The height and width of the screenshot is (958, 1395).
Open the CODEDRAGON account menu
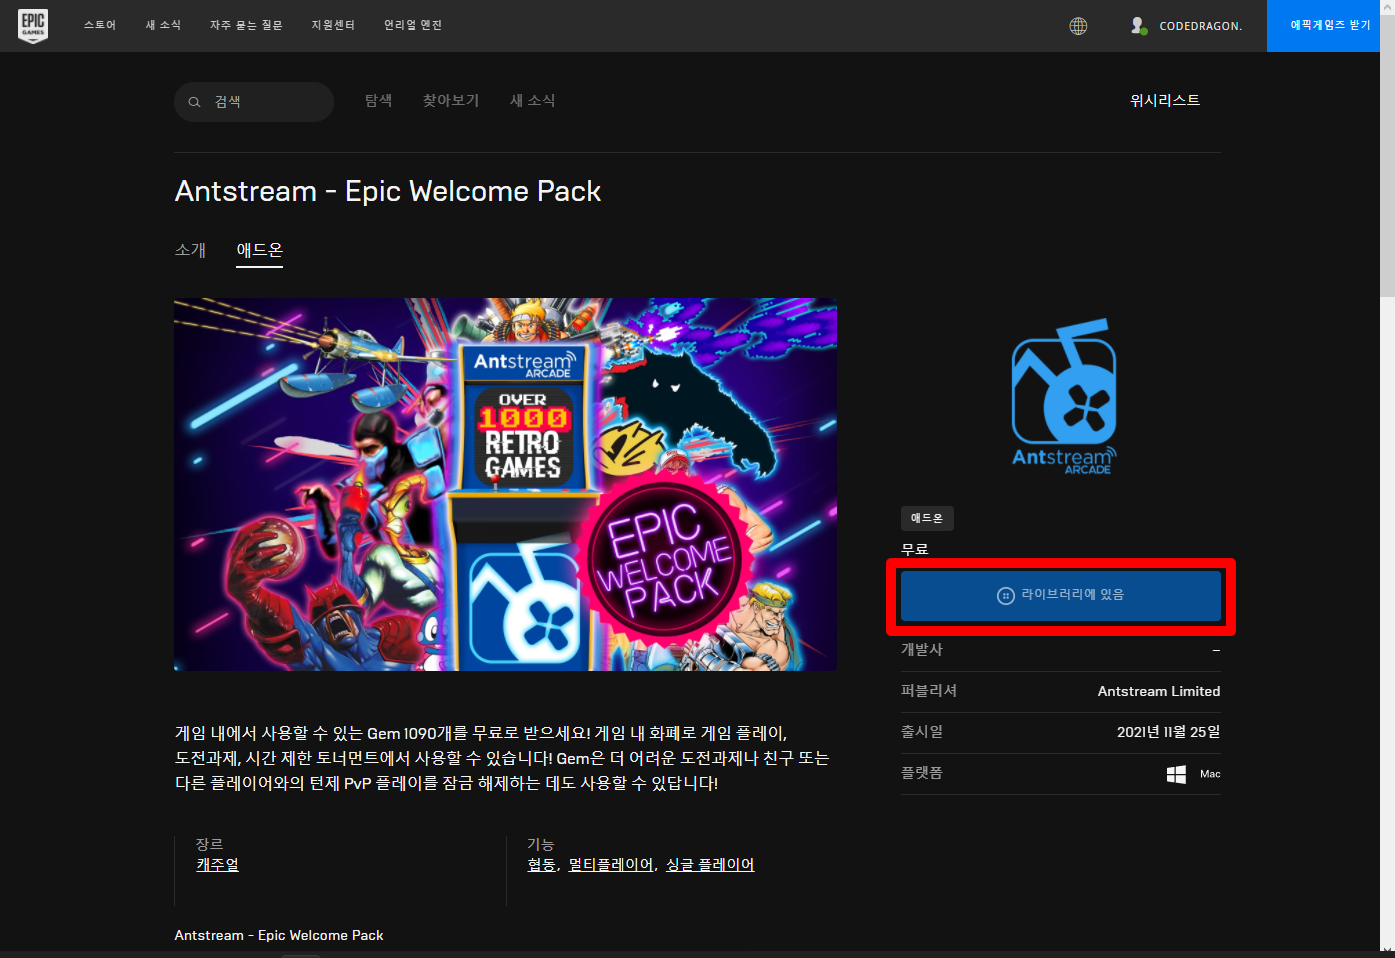tap(1200, 26)
